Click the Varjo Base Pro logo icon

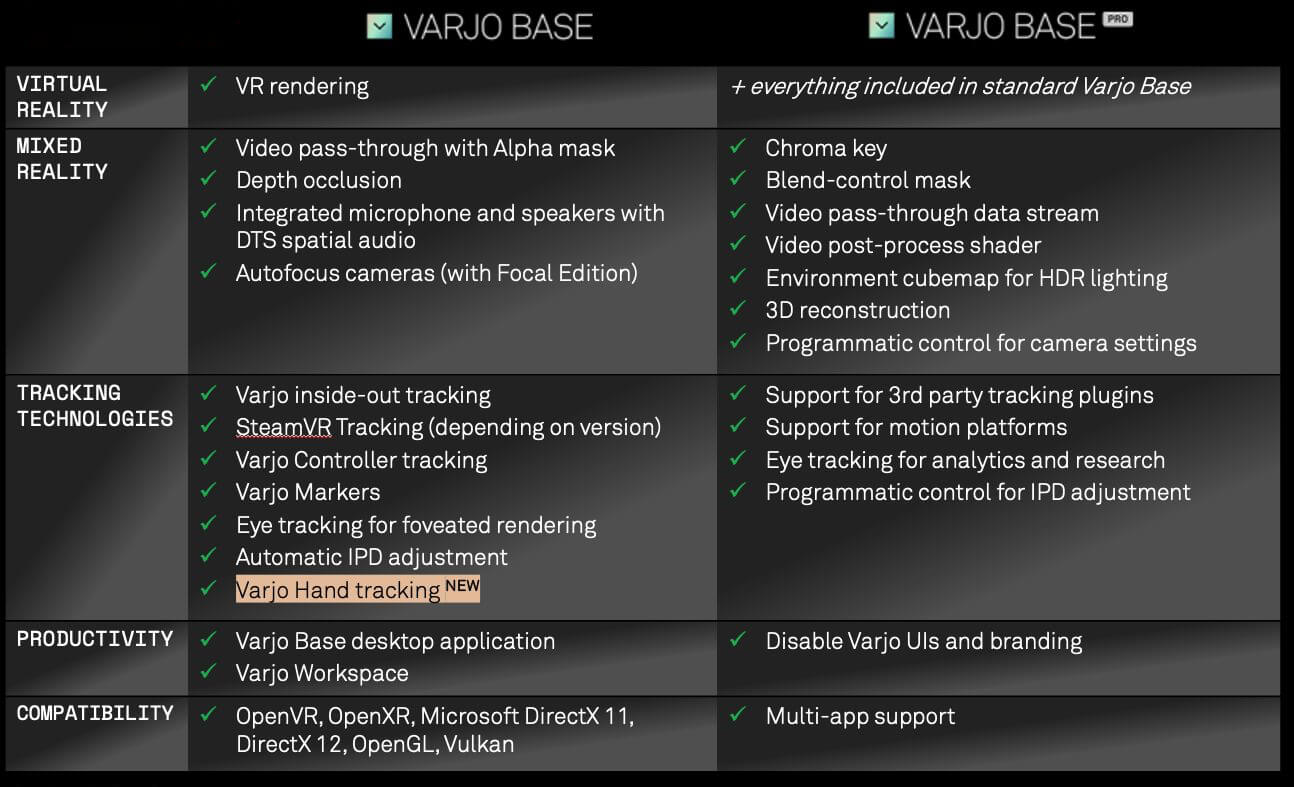[x=881, y=26]
